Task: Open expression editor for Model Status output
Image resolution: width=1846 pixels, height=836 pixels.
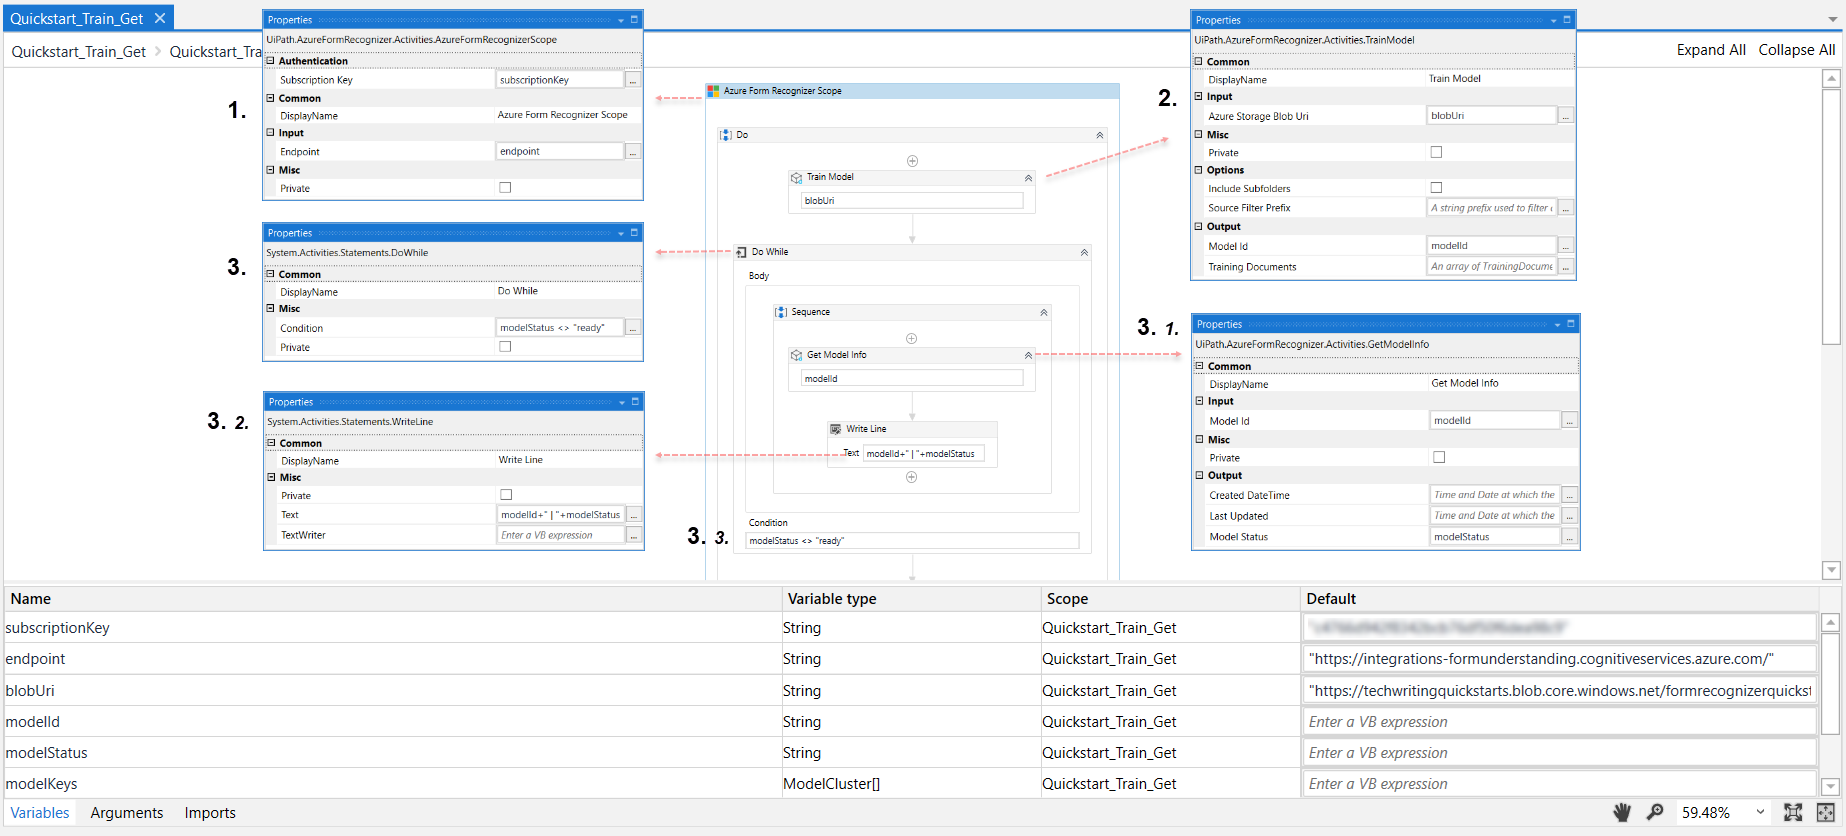Action: [x=1570, y=537]
